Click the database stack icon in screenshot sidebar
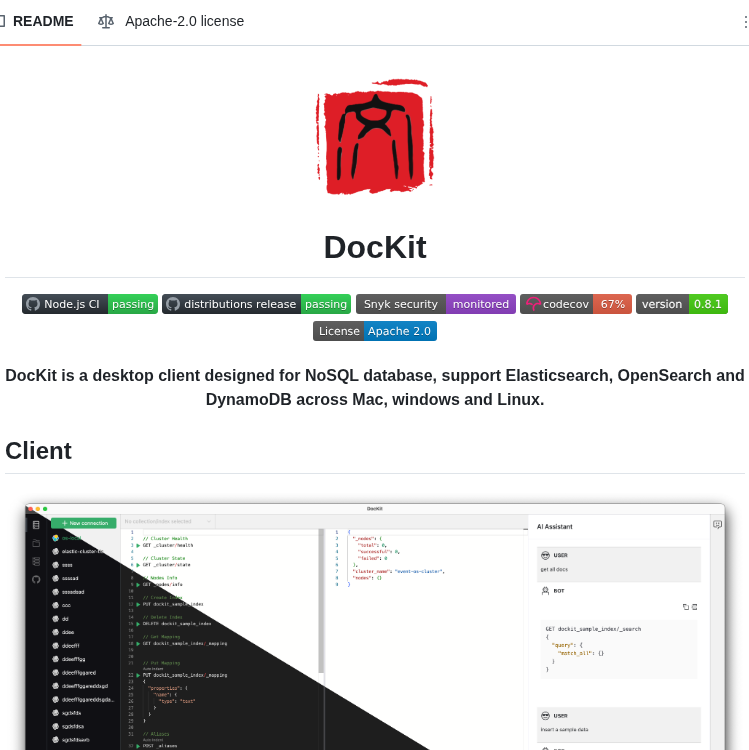 [x=36, y=562]
